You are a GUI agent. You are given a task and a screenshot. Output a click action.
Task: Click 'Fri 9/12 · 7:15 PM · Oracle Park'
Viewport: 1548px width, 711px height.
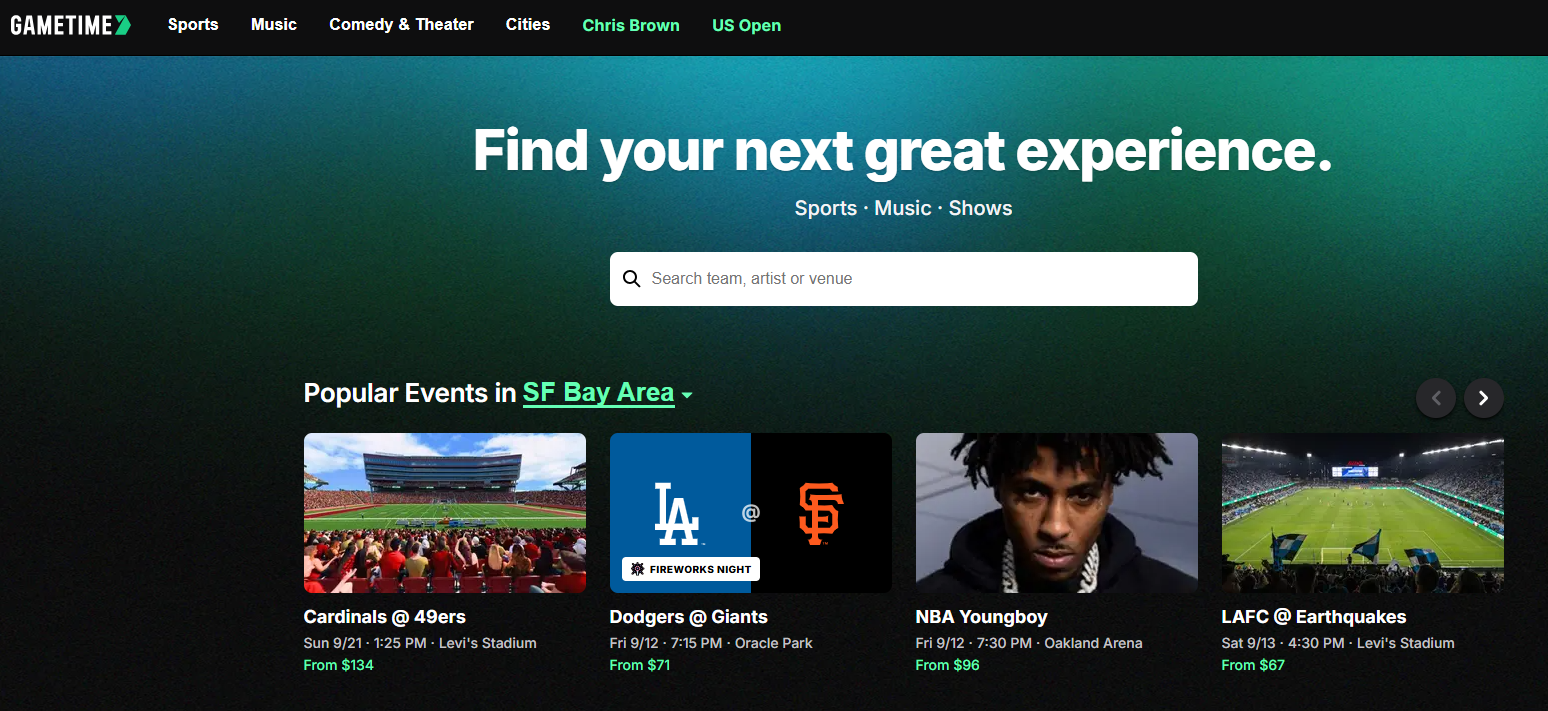(x=711, y=643)
